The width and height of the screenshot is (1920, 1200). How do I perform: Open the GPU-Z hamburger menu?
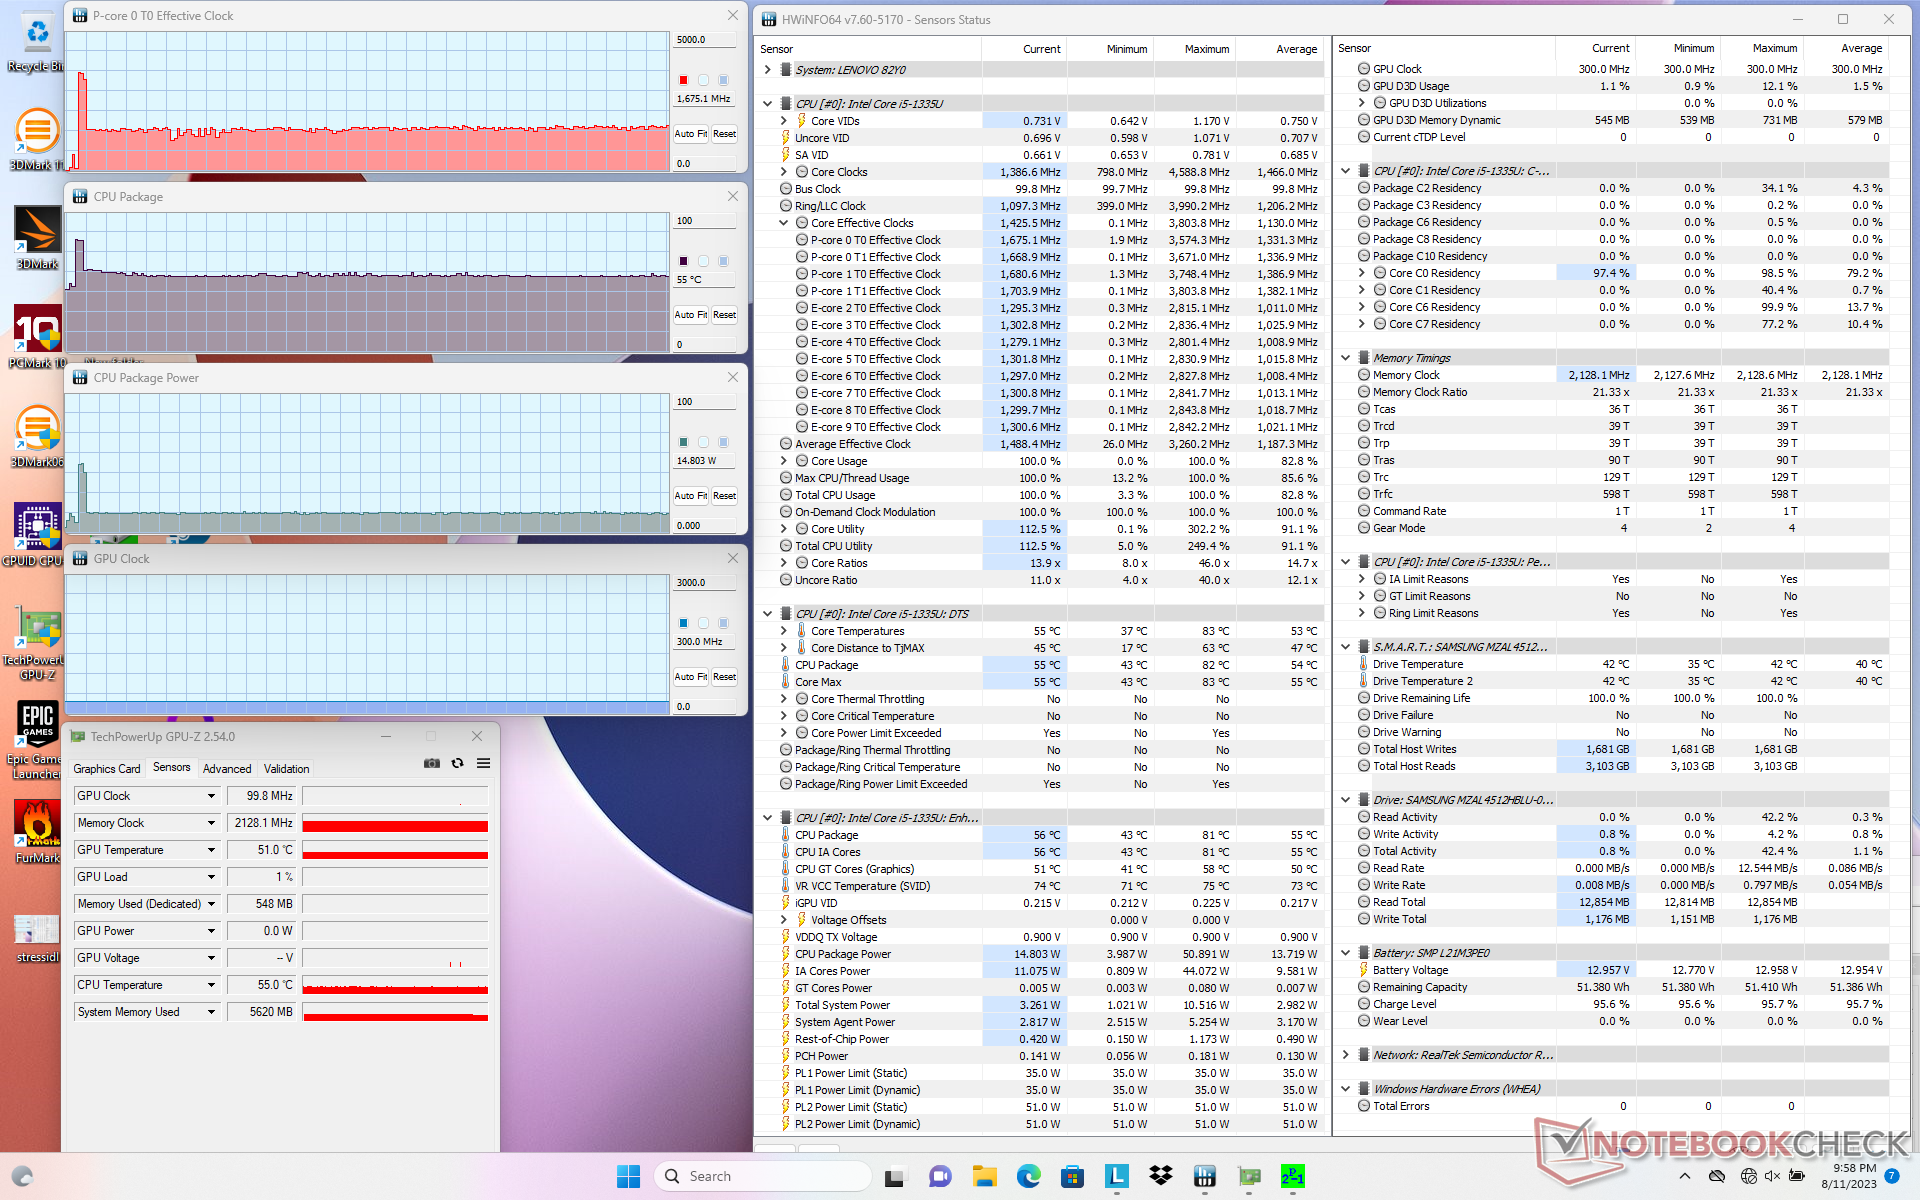point(483,763)
